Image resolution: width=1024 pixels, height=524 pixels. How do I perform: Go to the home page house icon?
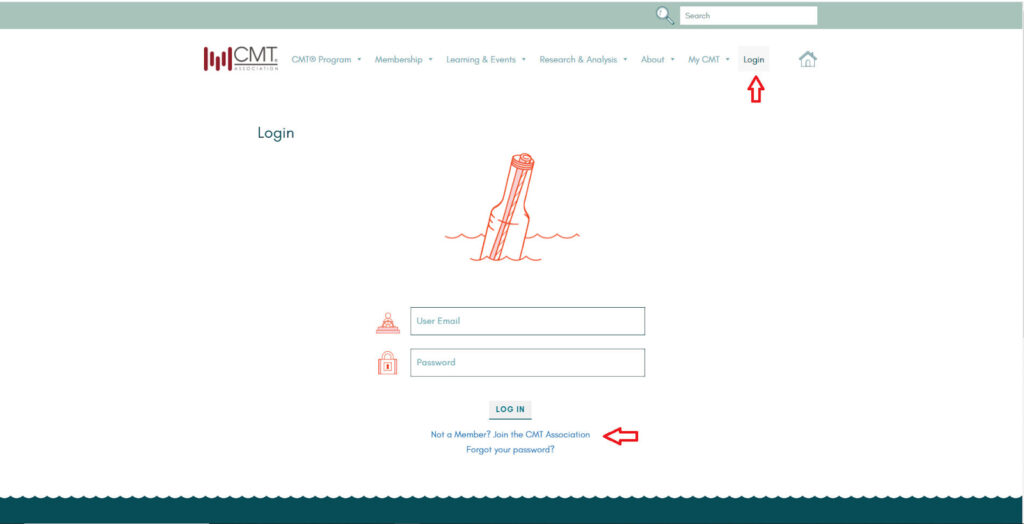point(808,59)
